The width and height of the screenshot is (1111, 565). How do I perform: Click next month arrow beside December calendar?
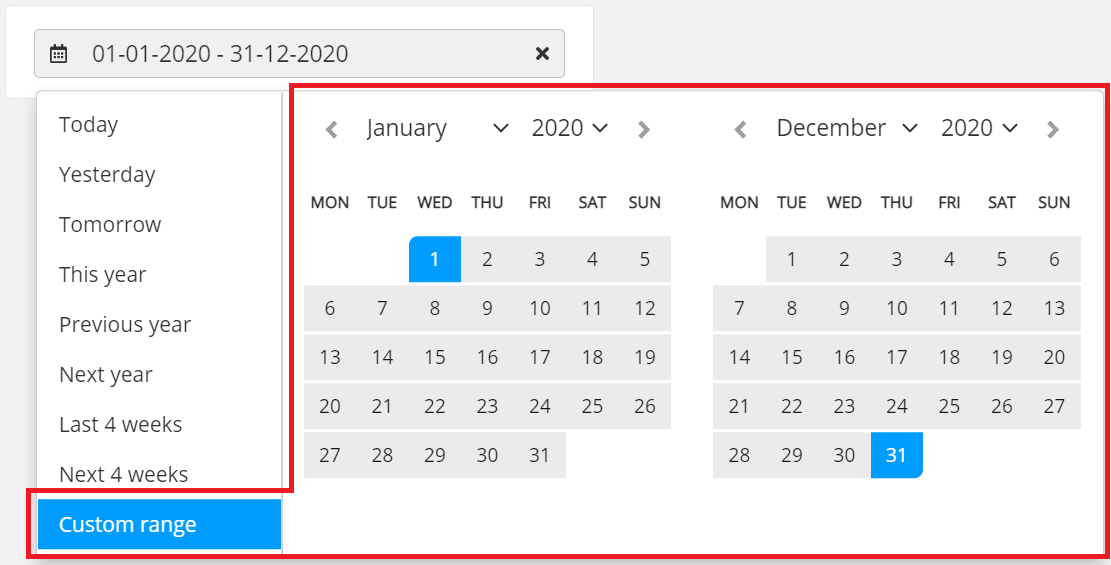point(1052,129)
